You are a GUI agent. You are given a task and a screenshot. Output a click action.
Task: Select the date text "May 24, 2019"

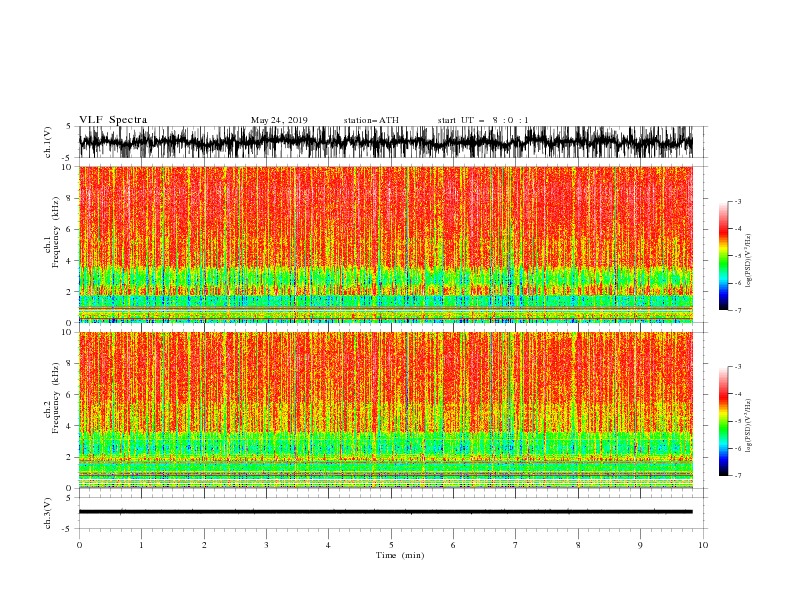(x=279, y=120)
